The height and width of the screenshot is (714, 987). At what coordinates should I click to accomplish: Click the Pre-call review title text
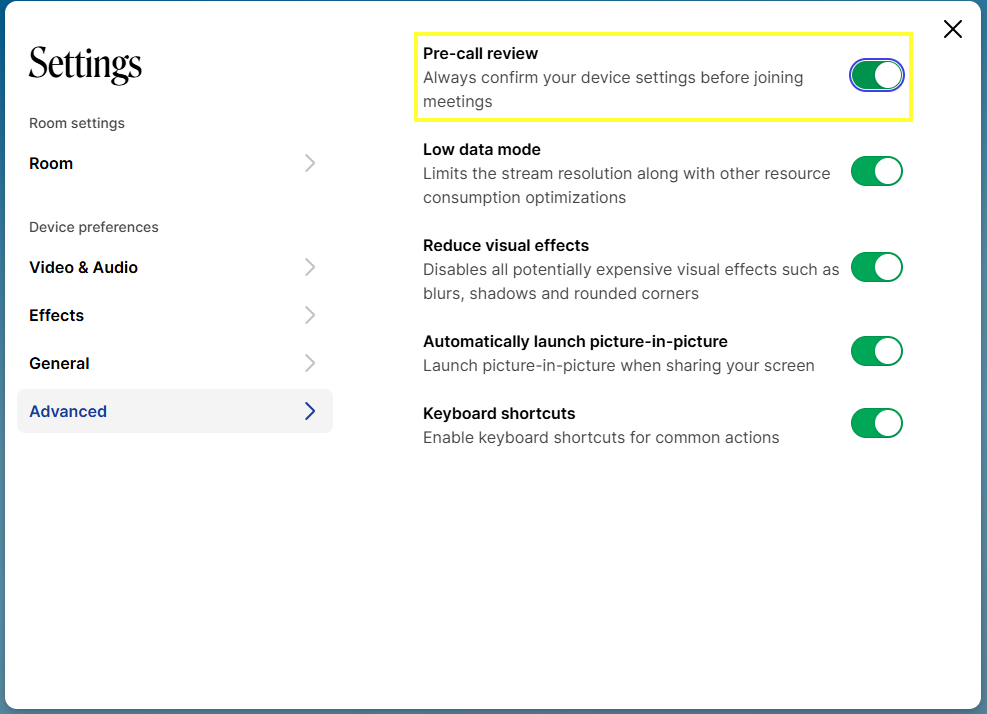tap(480, 54)
